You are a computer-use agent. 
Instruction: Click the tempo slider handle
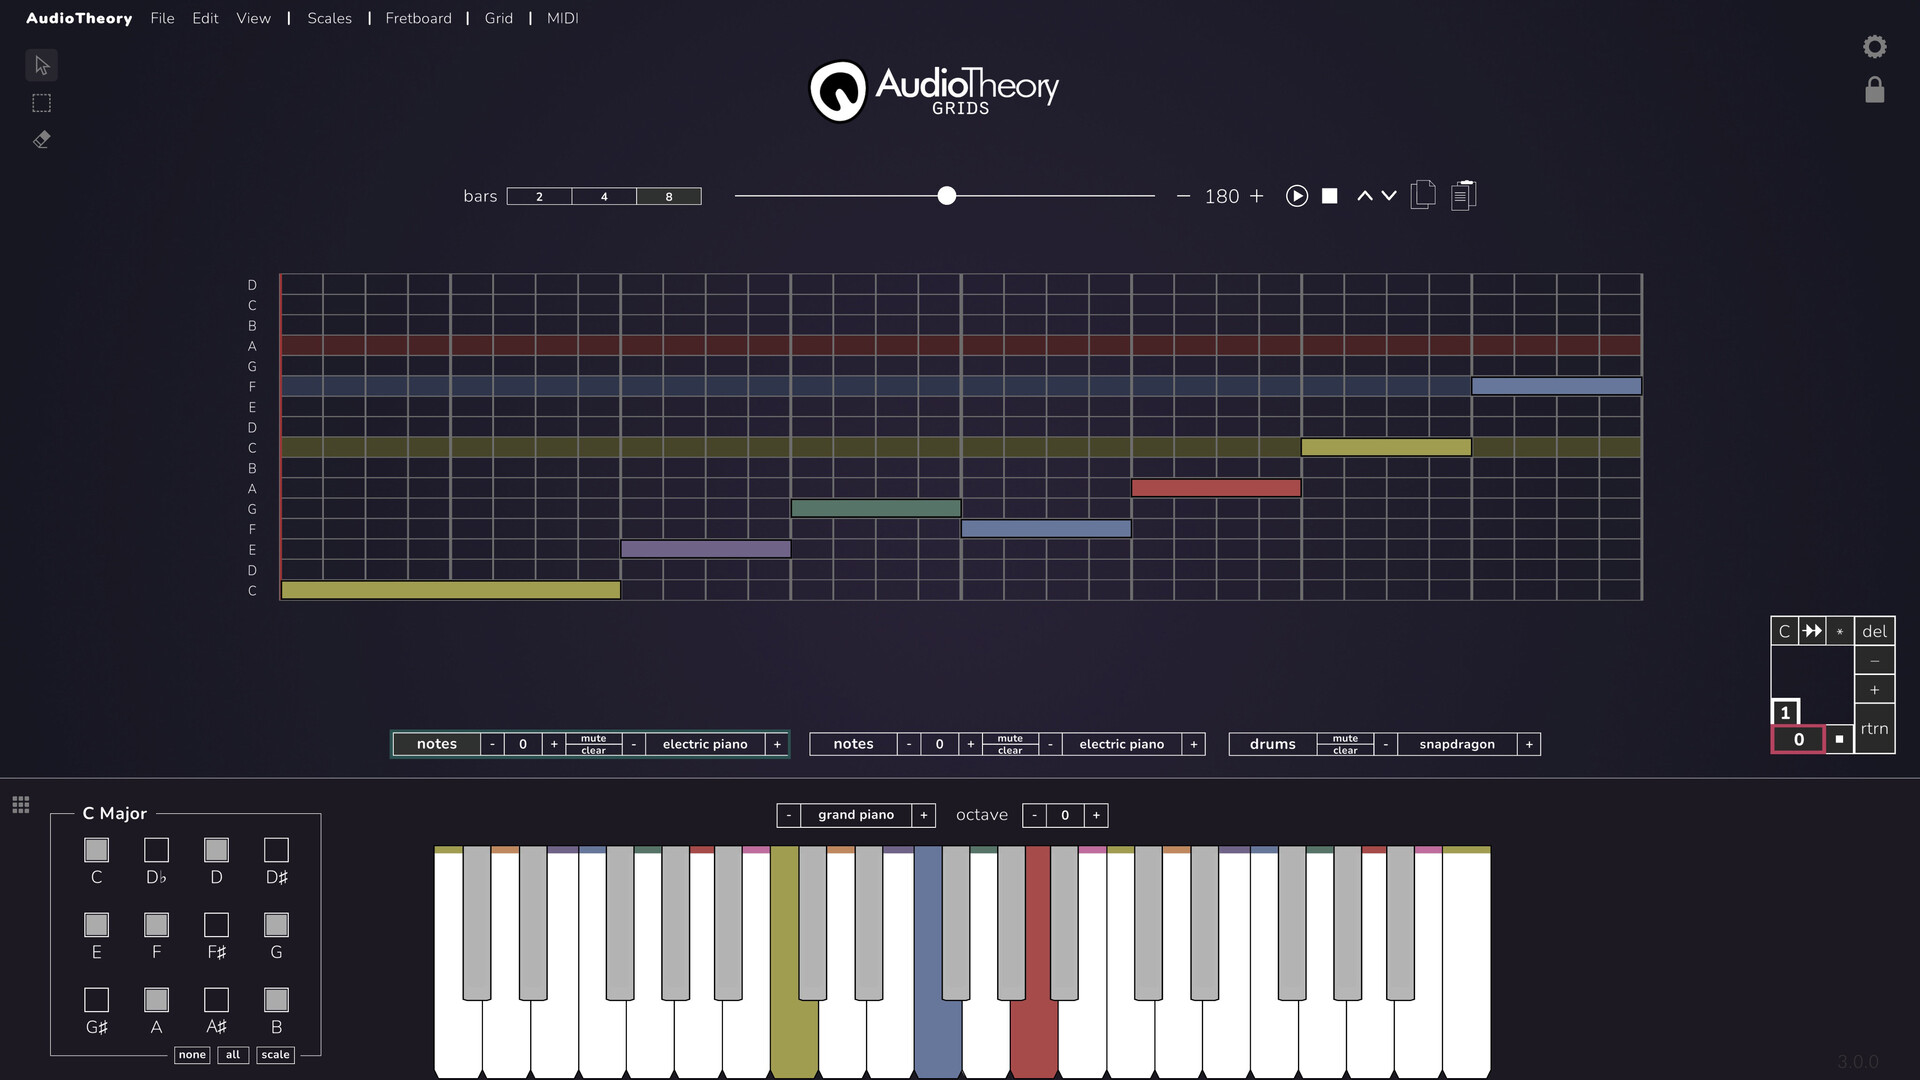[x=946, y=196]
